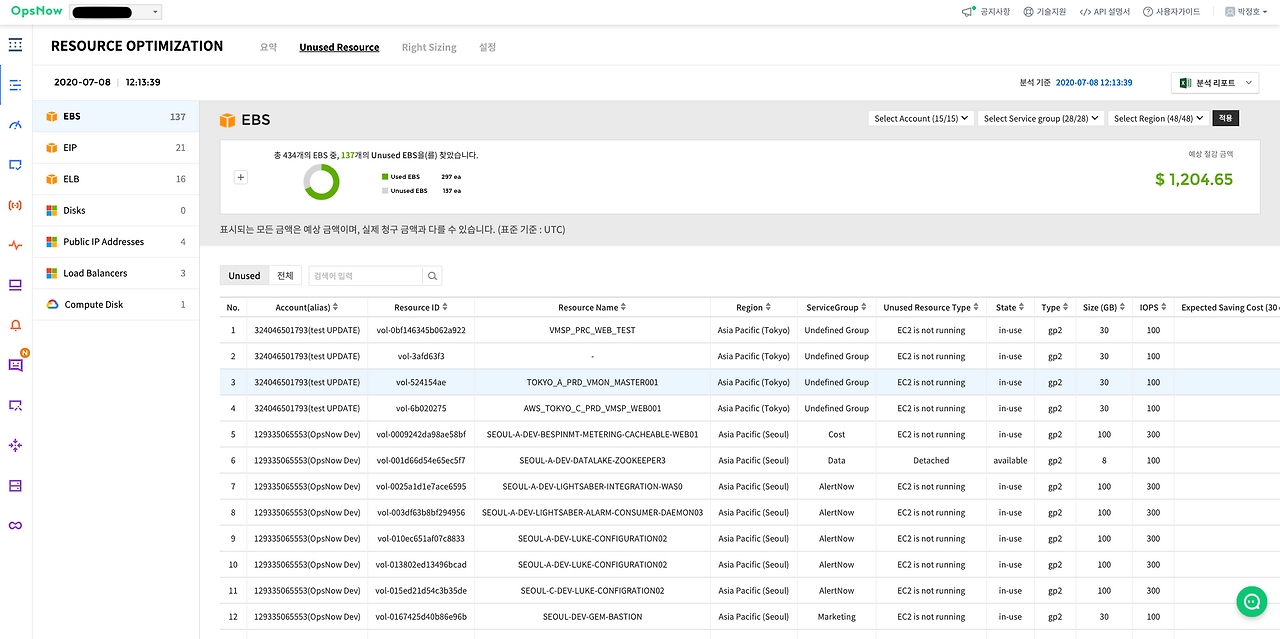Open the purple four-arrows icon in sidebar
This screenshot has height=639, width=1280.
(15, 445)
